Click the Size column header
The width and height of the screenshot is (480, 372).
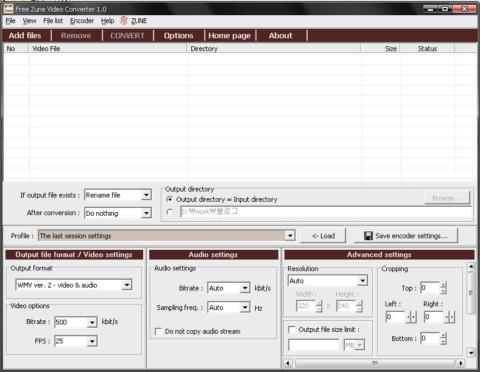[380, 49]
